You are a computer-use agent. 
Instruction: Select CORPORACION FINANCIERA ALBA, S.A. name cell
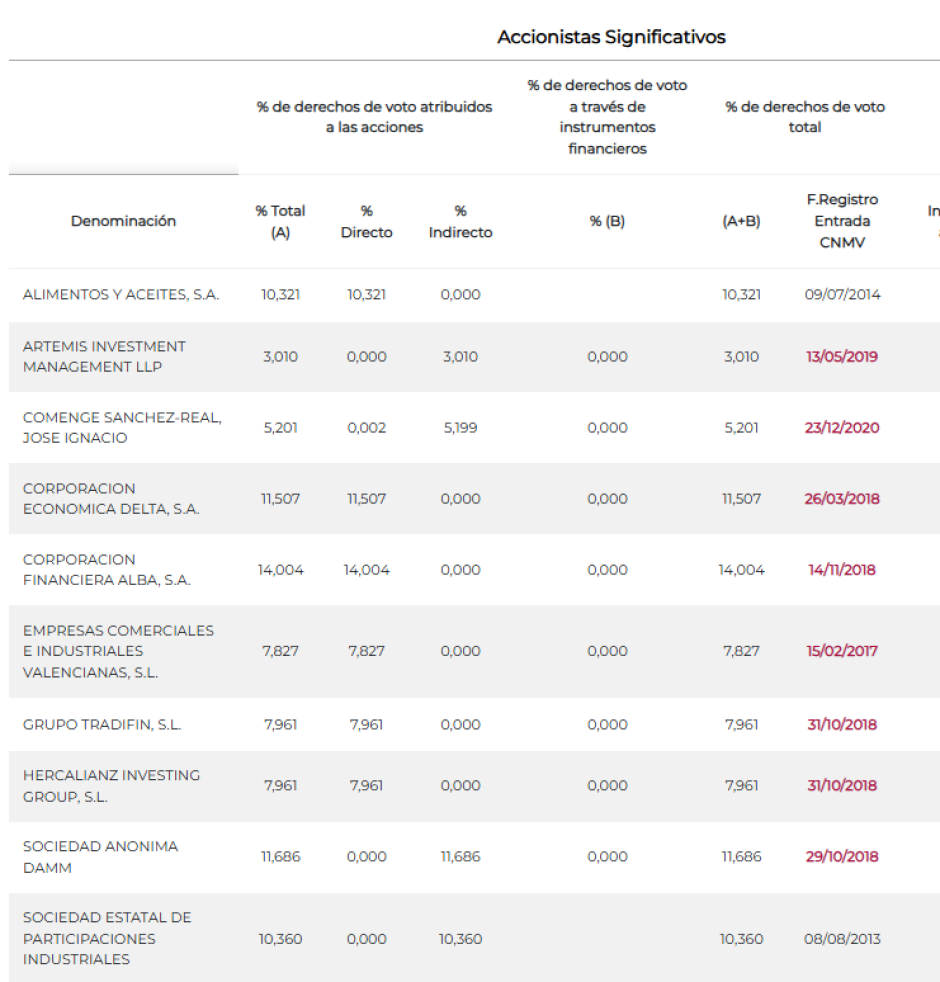coord(106,570)
